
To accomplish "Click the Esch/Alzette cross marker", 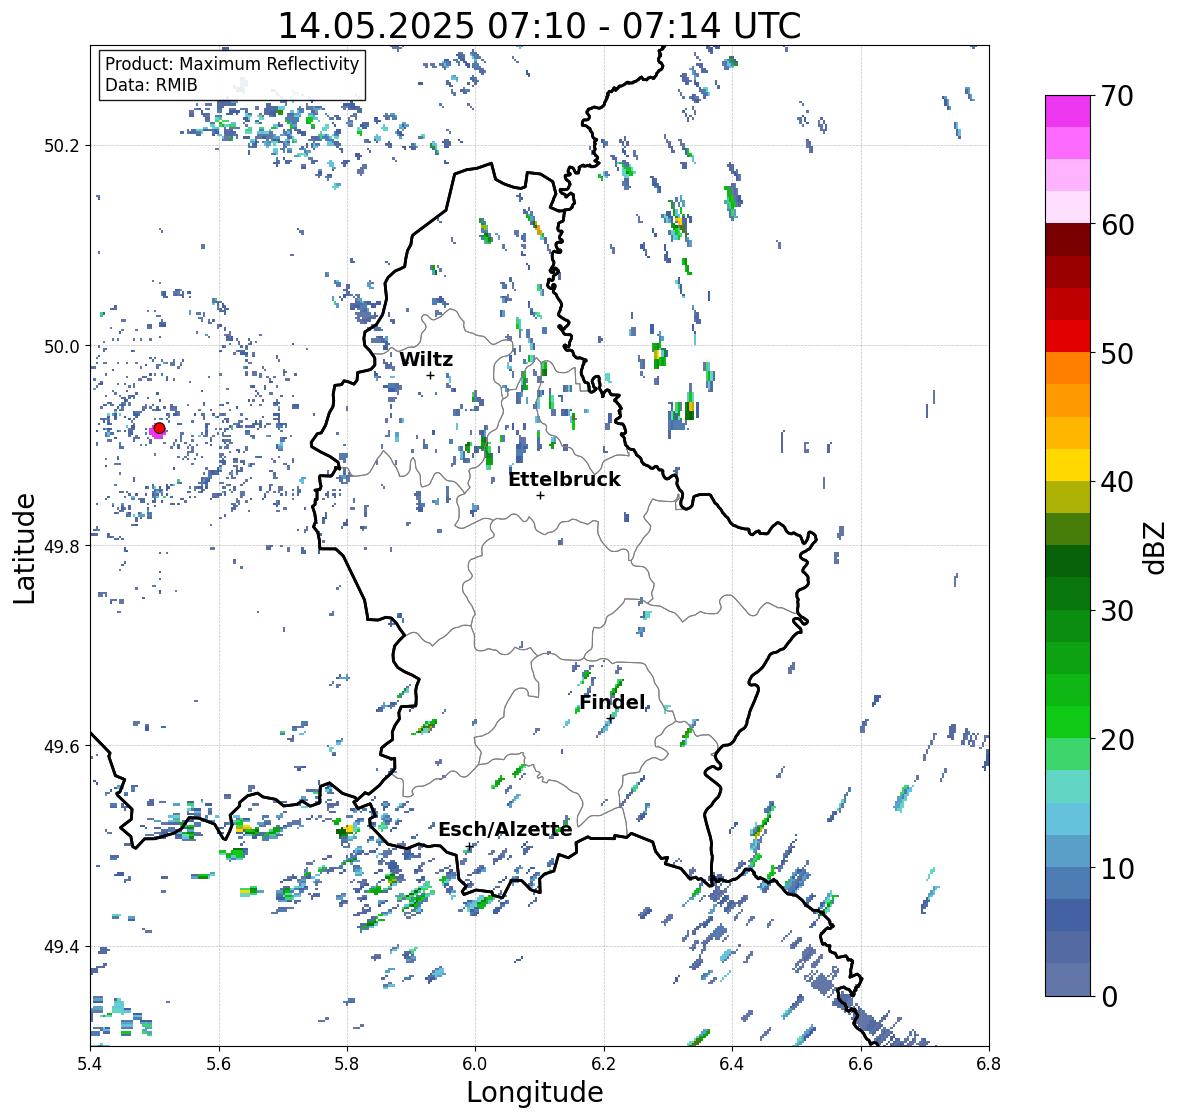I will tap(470, 846).
